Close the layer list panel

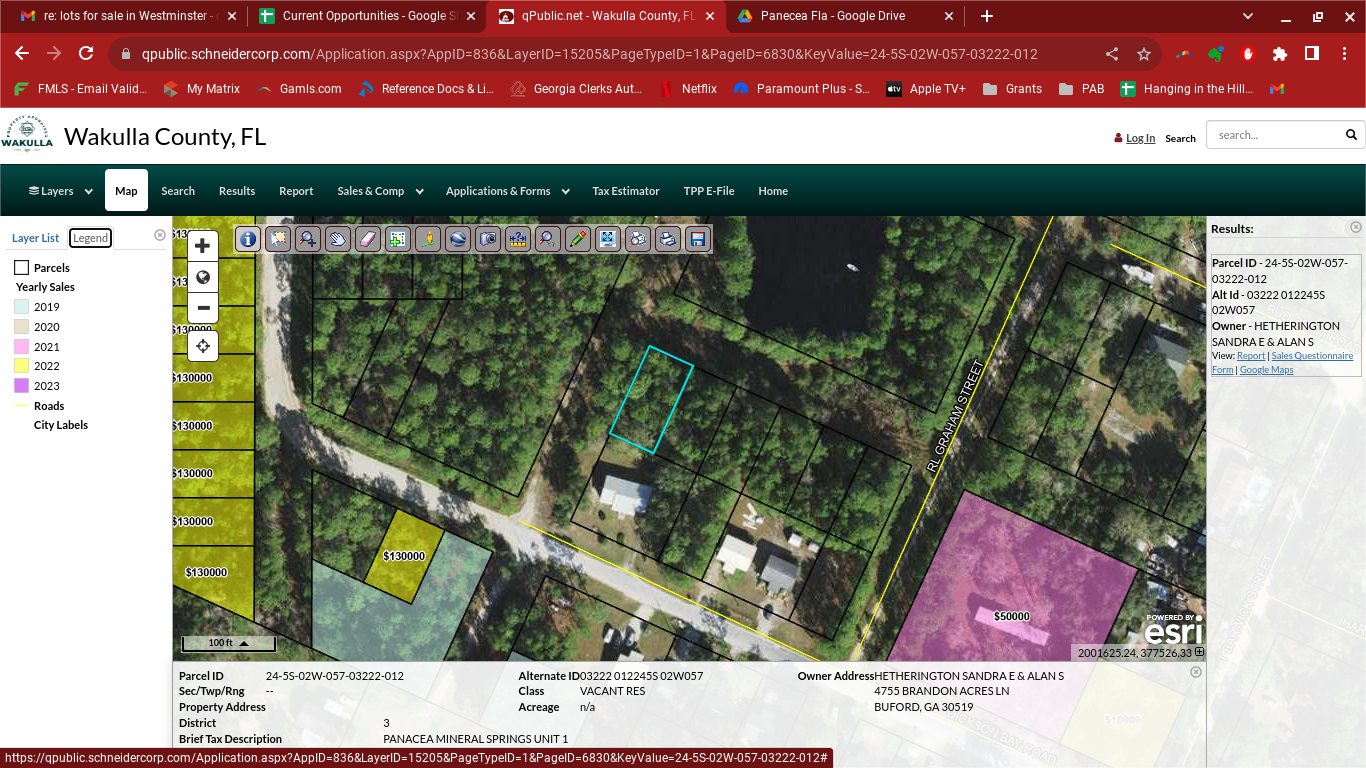[160, 235]
